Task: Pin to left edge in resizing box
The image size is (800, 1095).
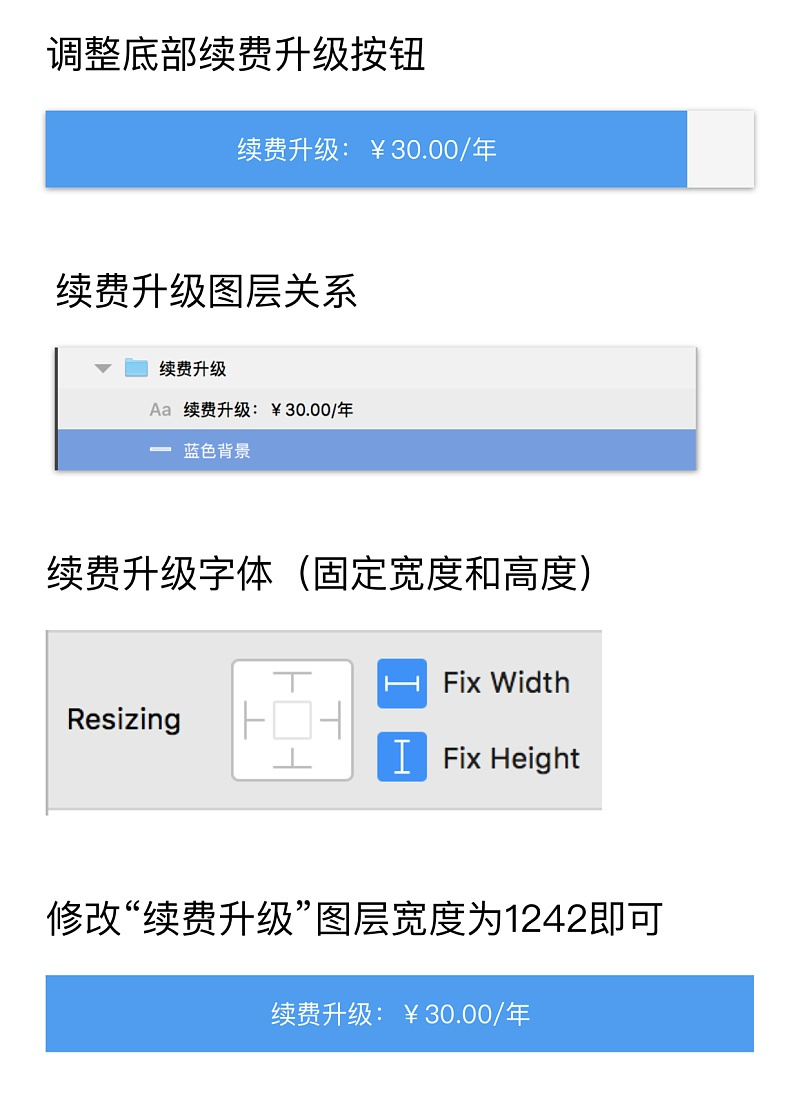Action: tap(255, 720)
